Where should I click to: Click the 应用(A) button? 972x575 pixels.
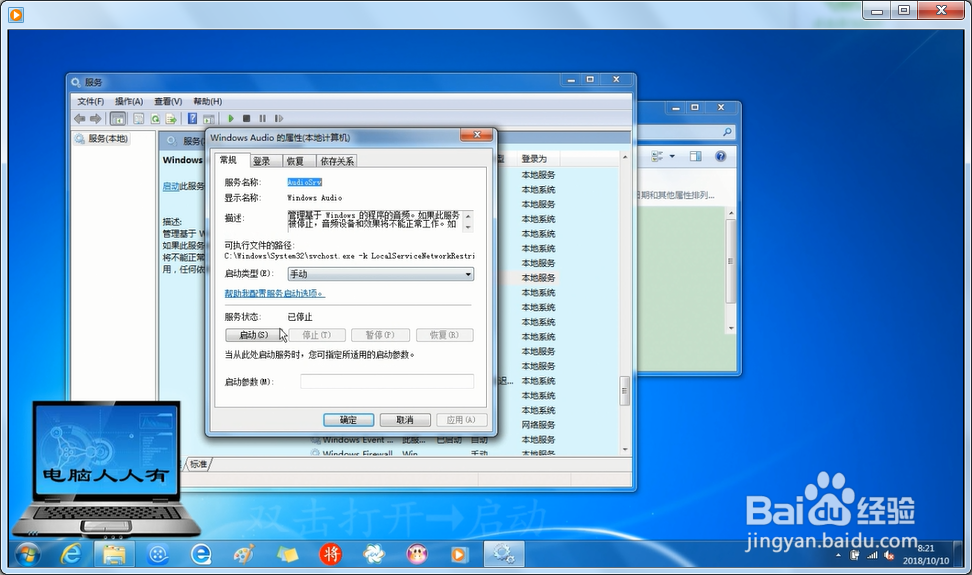pos(461,420)
